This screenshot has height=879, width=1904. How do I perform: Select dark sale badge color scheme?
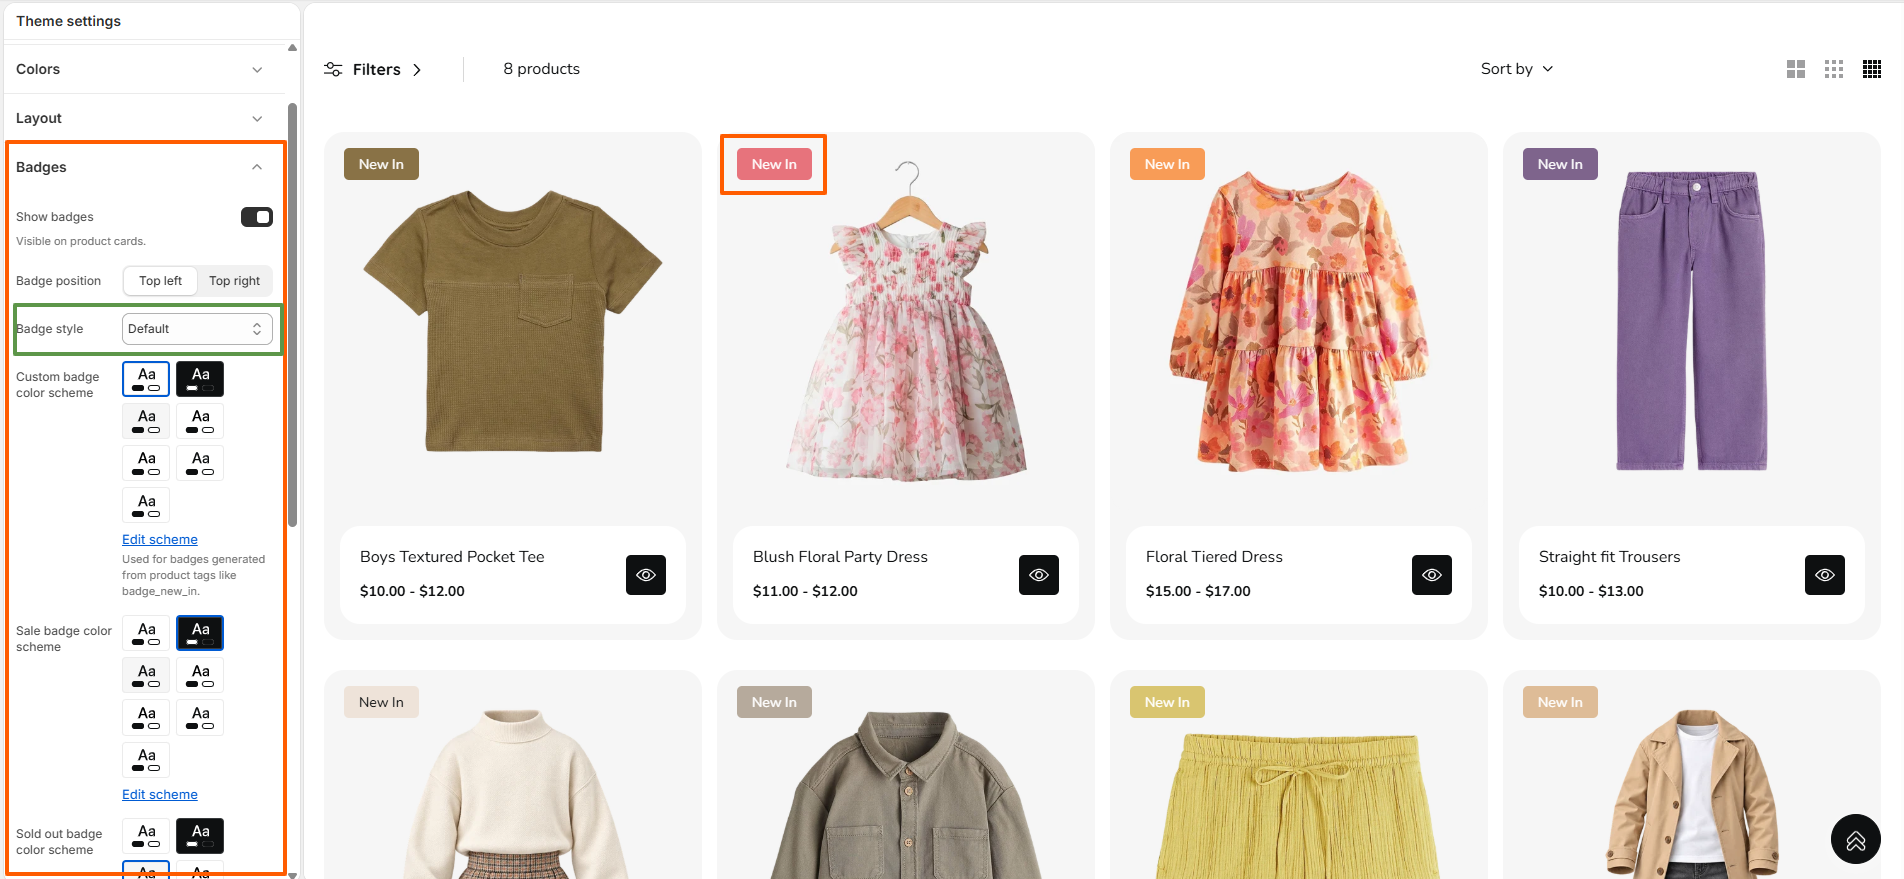[x=200, y=633]
